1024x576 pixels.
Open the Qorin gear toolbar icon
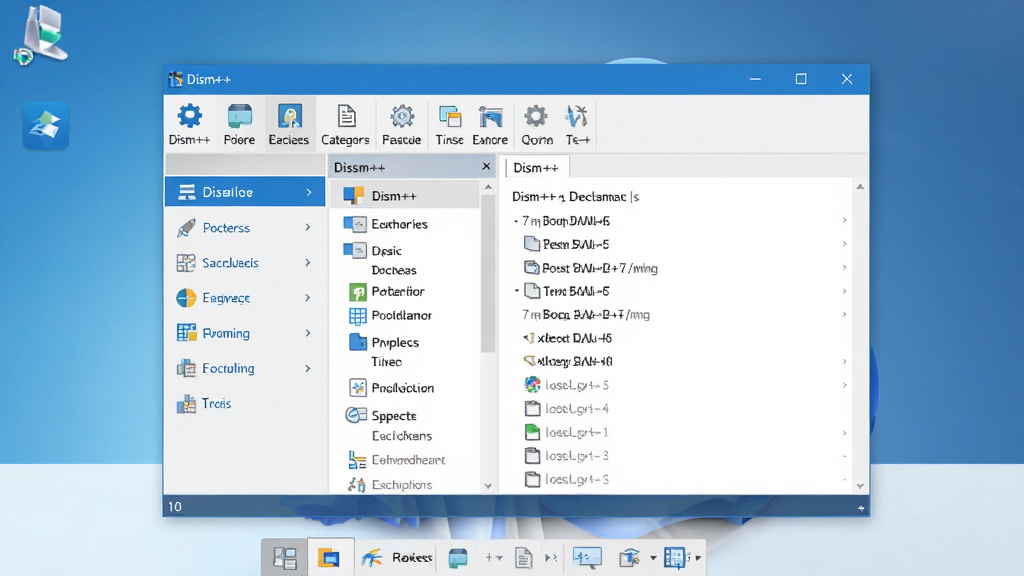pos(537,123)
